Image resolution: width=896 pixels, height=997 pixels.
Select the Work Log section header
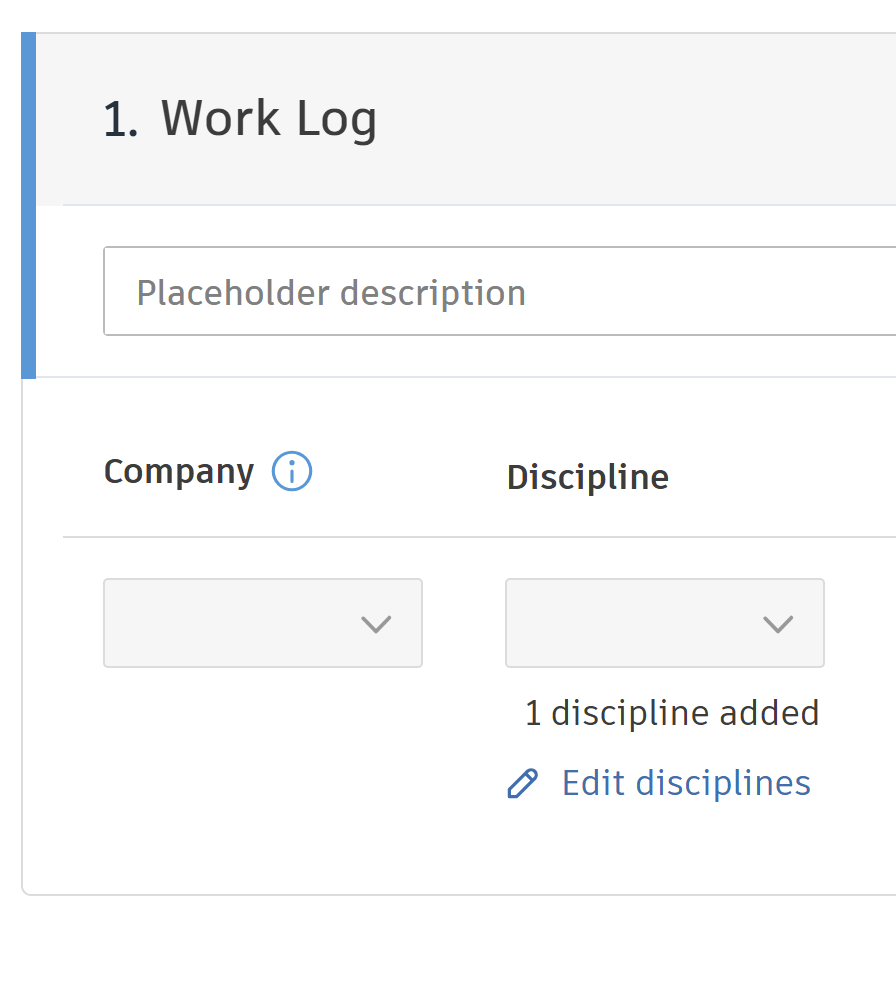[x=268, y=118]
